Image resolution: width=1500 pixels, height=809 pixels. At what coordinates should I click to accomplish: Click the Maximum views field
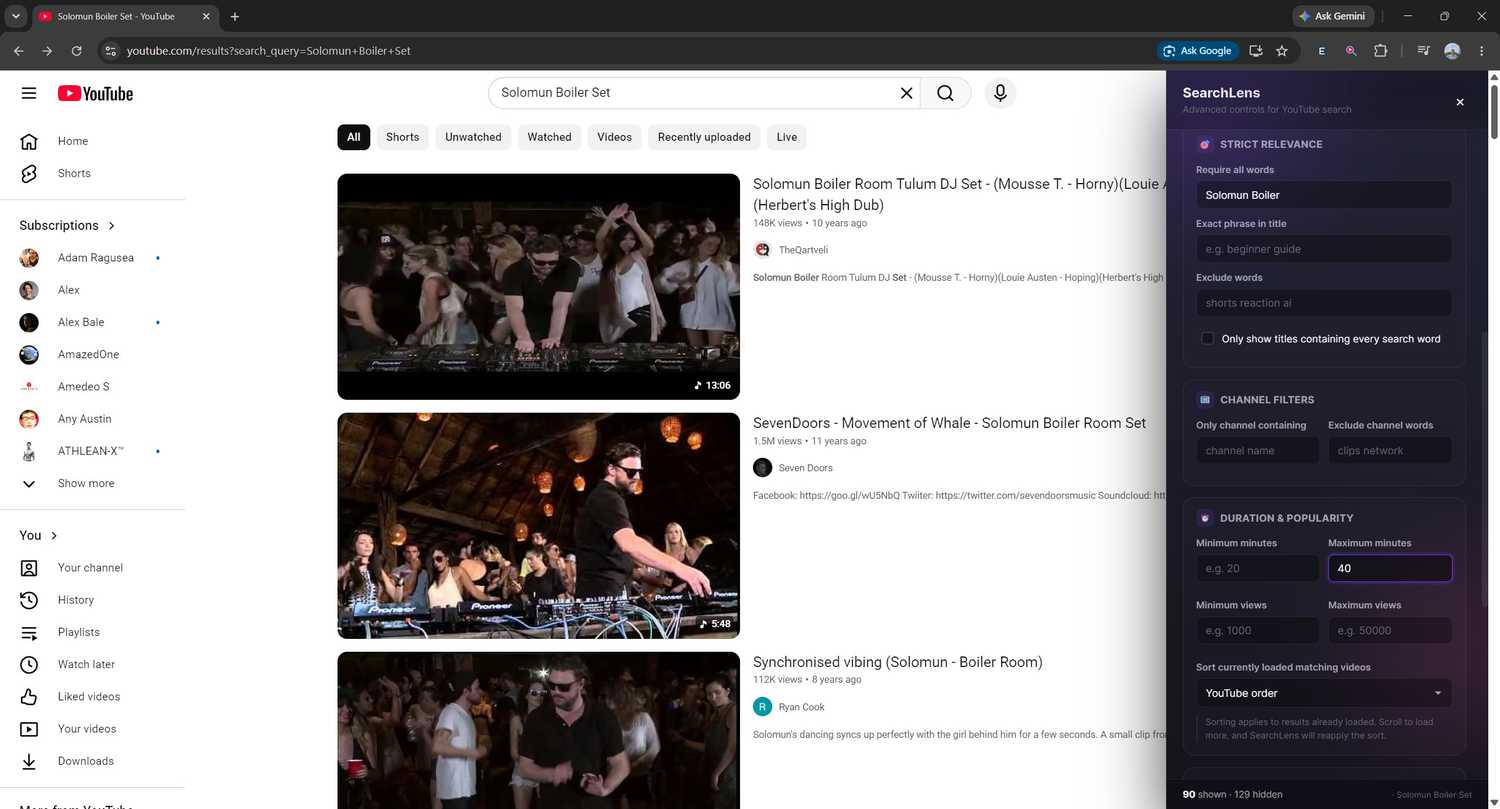pyautogui.click(x=1390, y=630)
